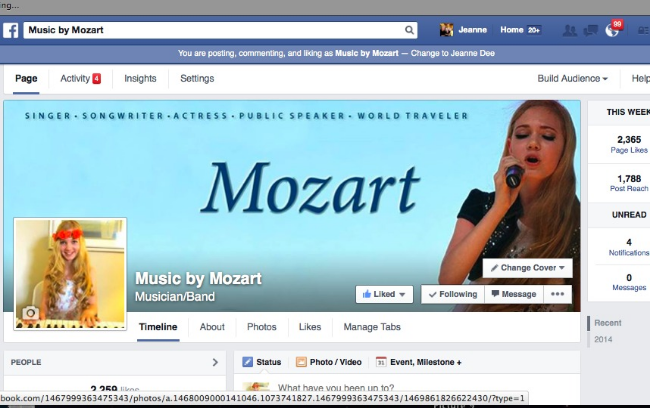The height and width of the screenshot is (408, 650).
Task: Switch to the Activity tab
Action: click(80, 78)
